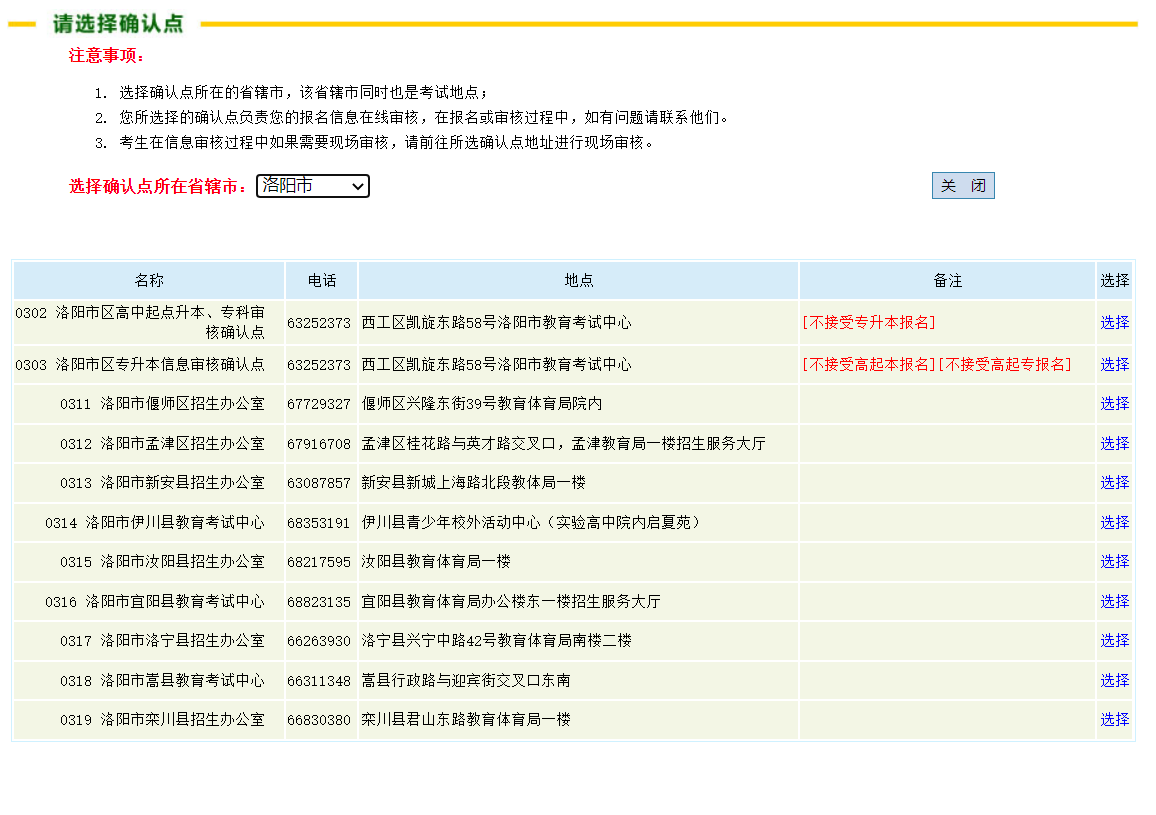Choose 0316 洛阳市宜阳县教育考试中心
Screen dimensions: 1156x815
1113,601
